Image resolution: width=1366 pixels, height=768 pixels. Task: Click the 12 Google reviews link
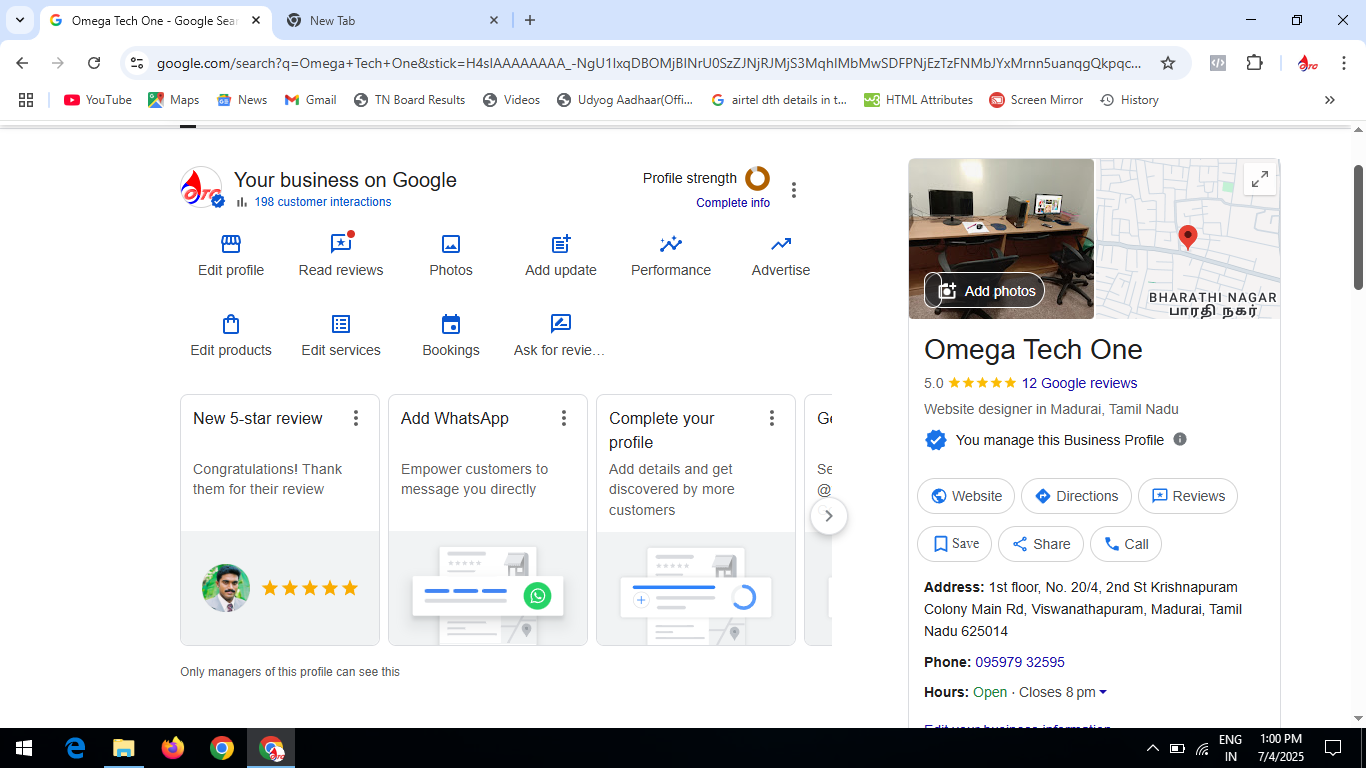coord(1079,383)
